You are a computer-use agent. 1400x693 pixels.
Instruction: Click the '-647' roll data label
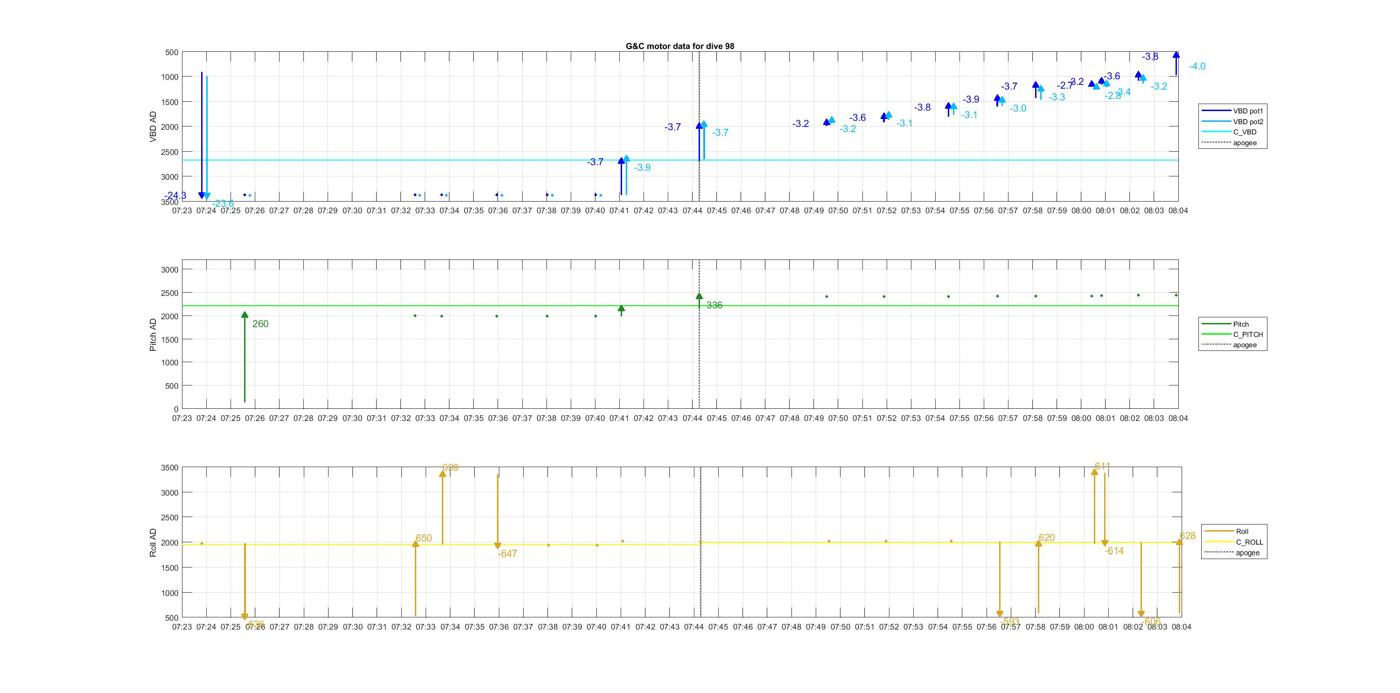(x=507, y=554)
